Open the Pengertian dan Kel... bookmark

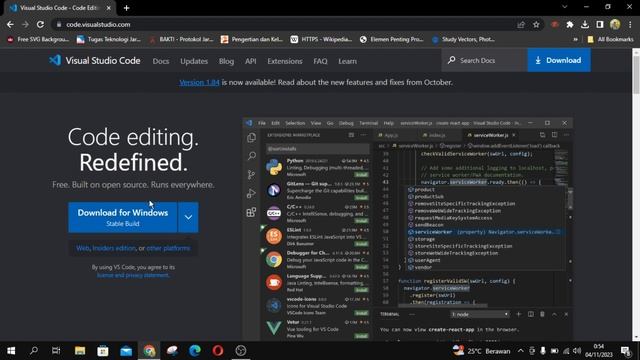click(252, 40)
